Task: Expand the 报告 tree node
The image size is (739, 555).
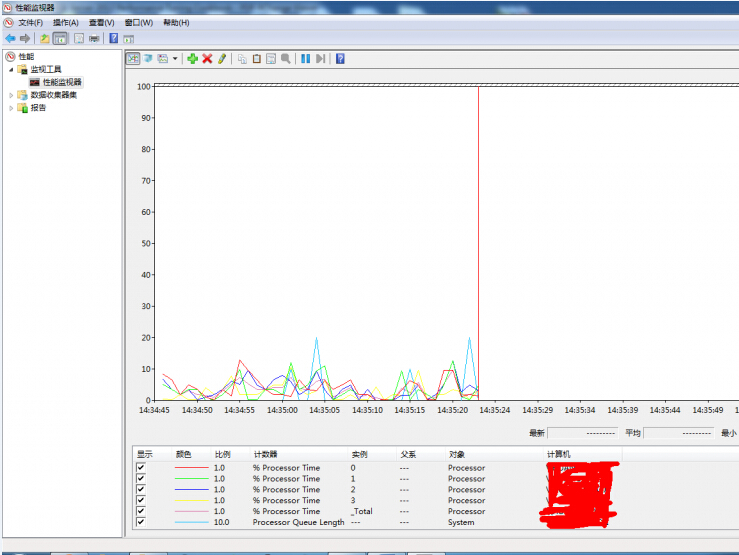Action: click(12, 108)
